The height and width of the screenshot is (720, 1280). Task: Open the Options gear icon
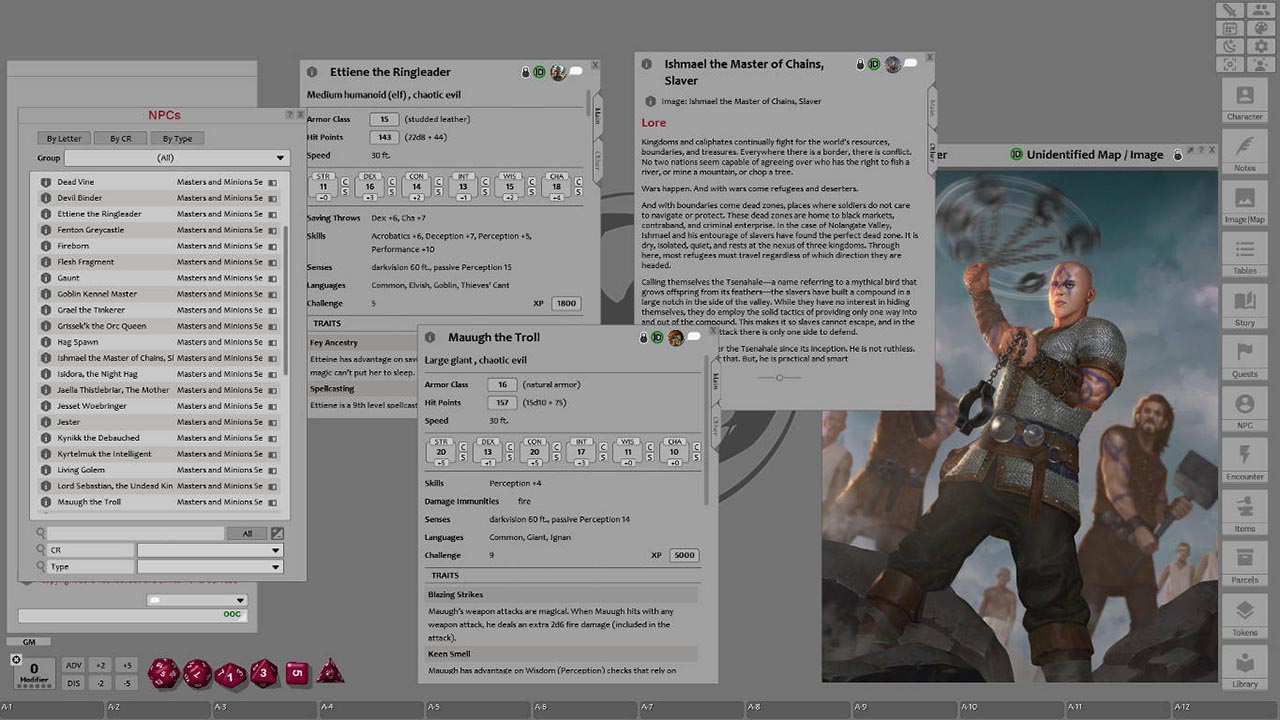[1261, 46]
